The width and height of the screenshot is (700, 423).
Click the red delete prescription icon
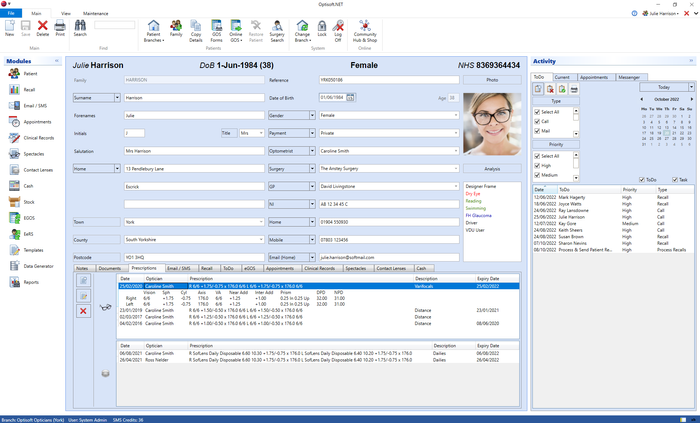click(83, 311)
